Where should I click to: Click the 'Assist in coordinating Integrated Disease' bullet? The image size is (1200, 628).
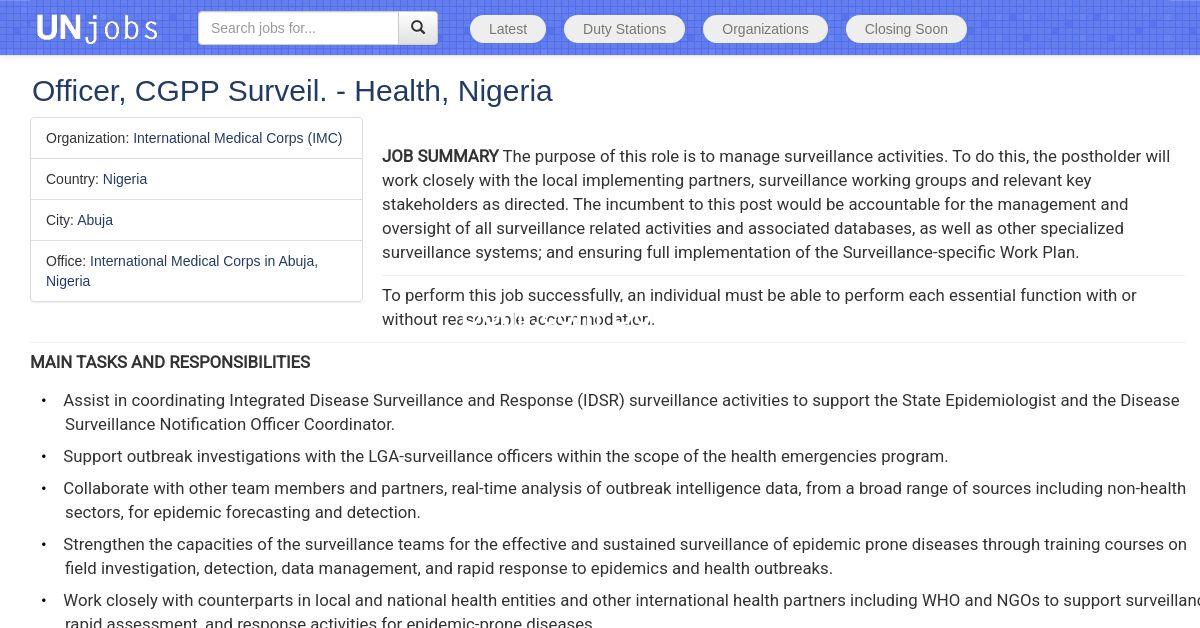[x=620, y=400]
